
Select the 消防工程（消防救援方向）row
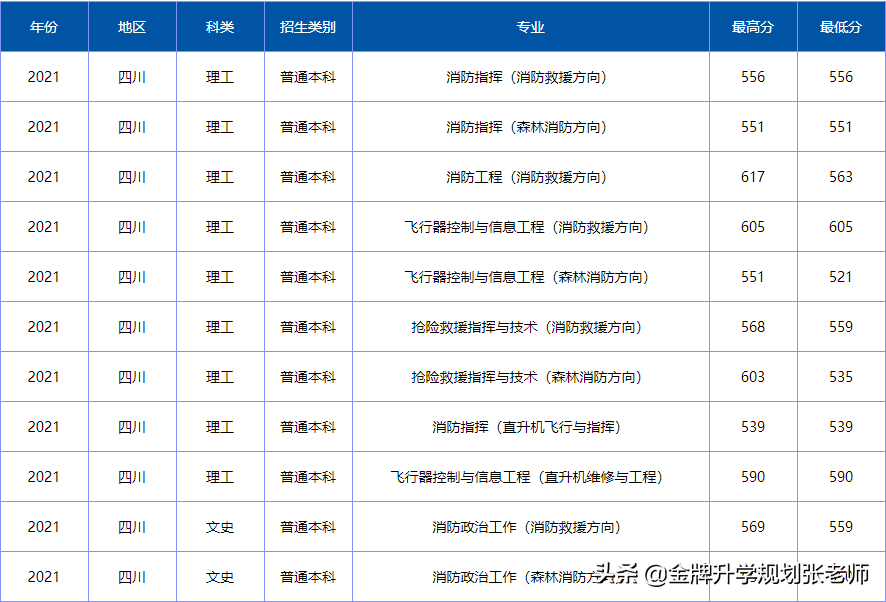(x=529, y=176)
